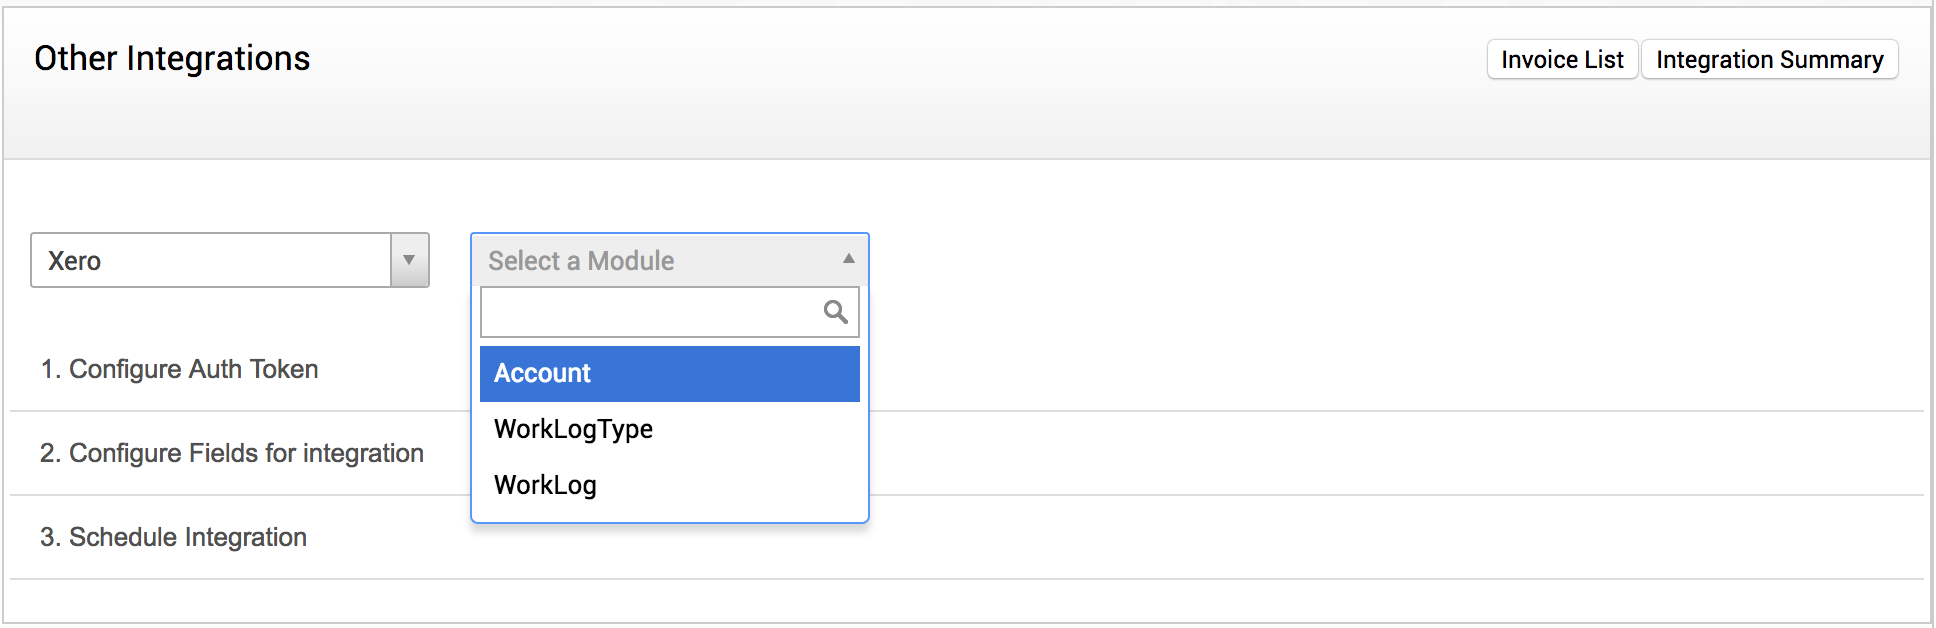Open the Invoice List
The height and width of the screenshot is (628, 1936).
(x=1561, y=60)
